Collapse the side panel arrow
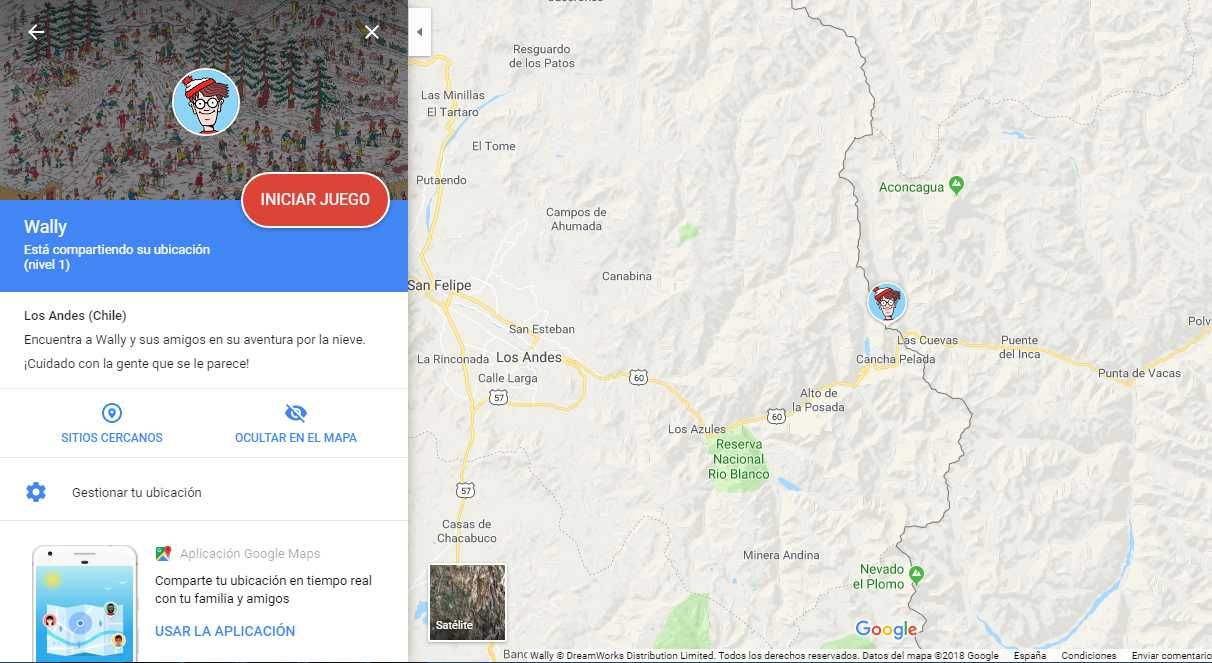This screenshot has width=1212, height=663. 420,32
